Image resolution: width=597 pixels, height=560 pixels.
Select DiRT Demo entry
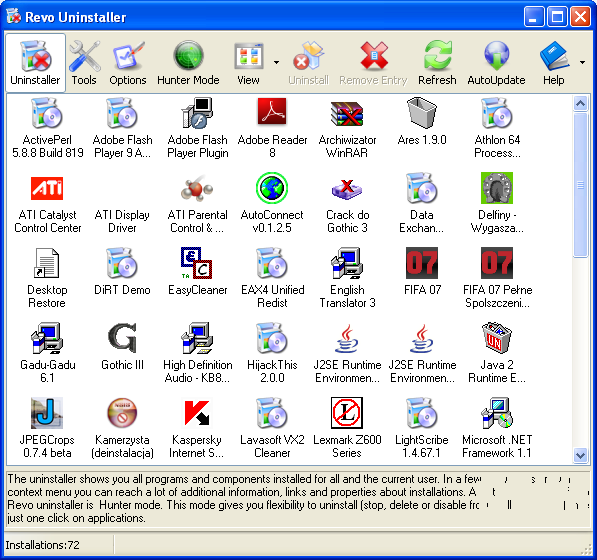point(122,272)
